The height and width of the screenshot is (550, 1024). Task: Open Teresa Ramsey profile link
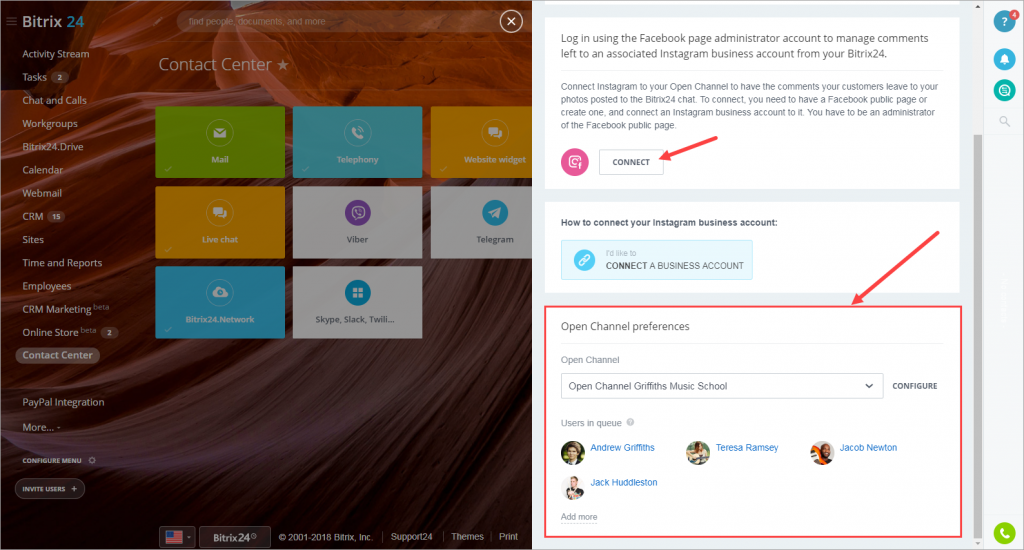[x=746, y=447]
